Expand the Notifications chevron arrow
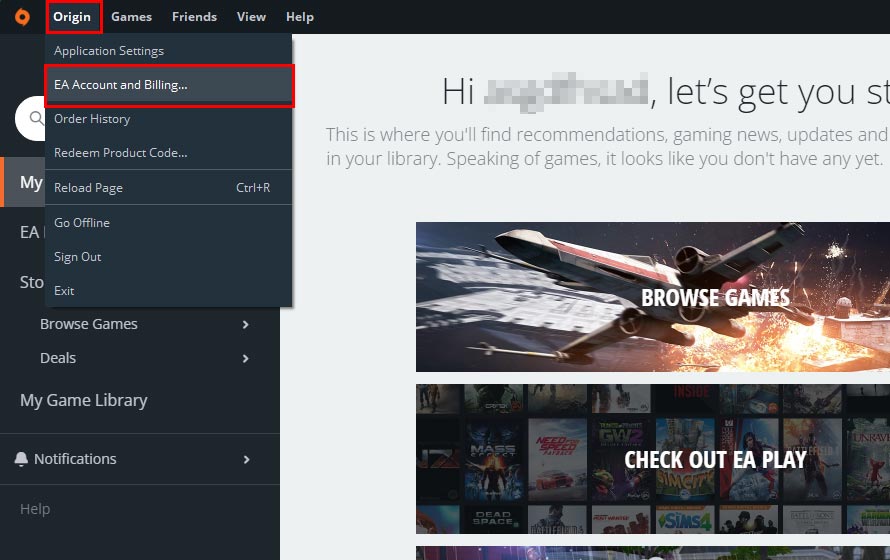 [246, 460]
